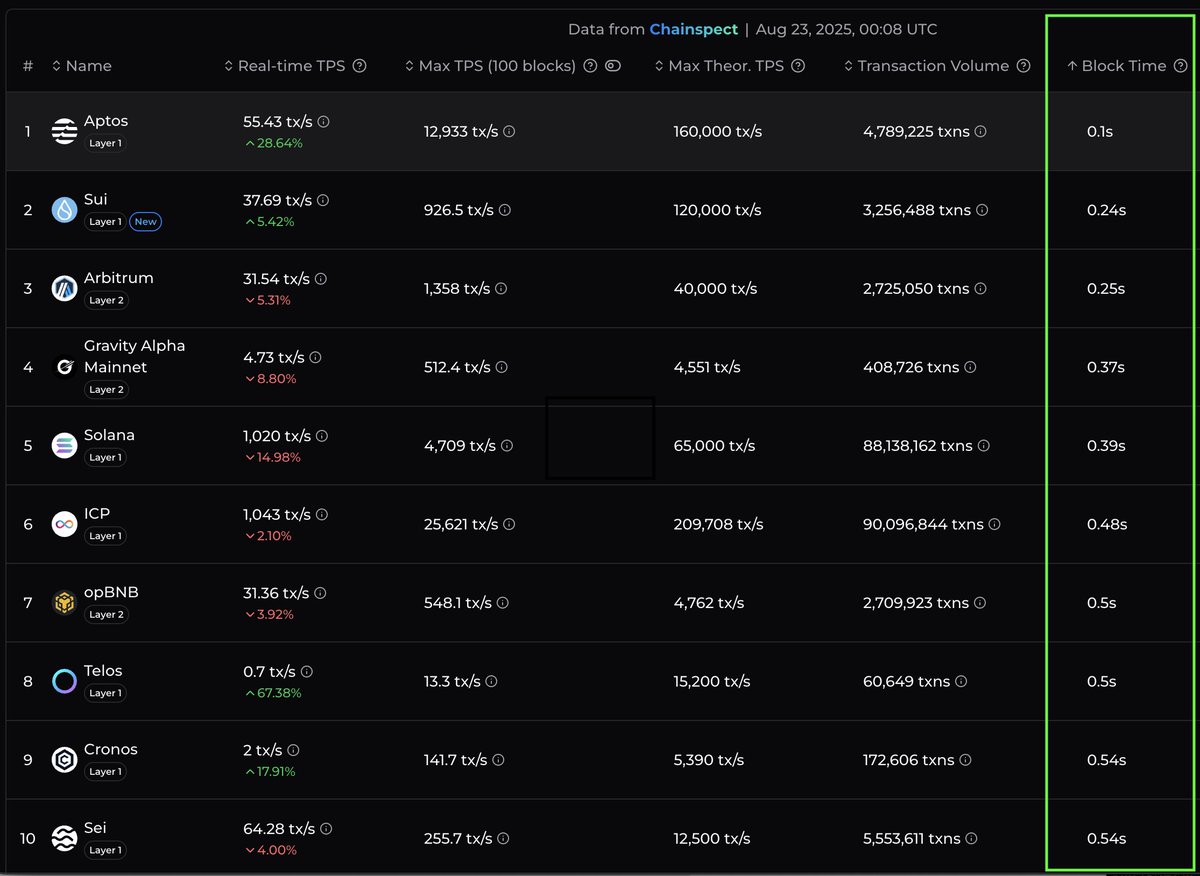
Task: Open the Gravity Alpha Mainnet name
Action: (135, 356)
